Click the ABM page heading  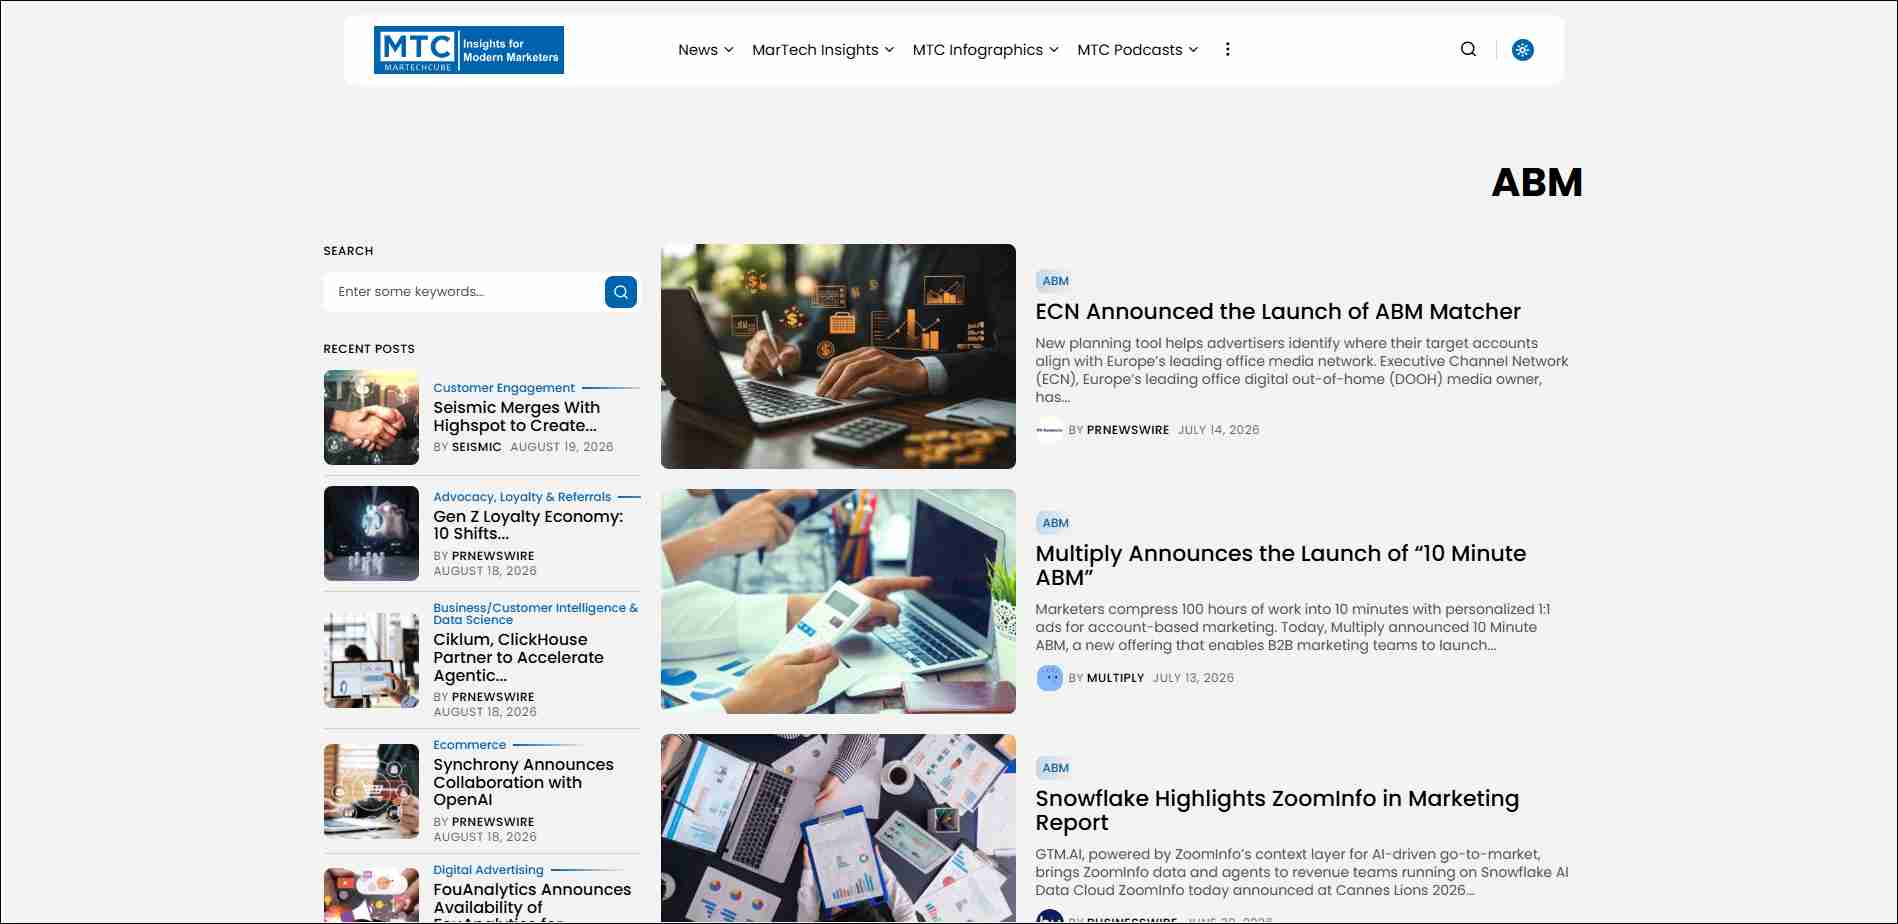pos(1537,182)
